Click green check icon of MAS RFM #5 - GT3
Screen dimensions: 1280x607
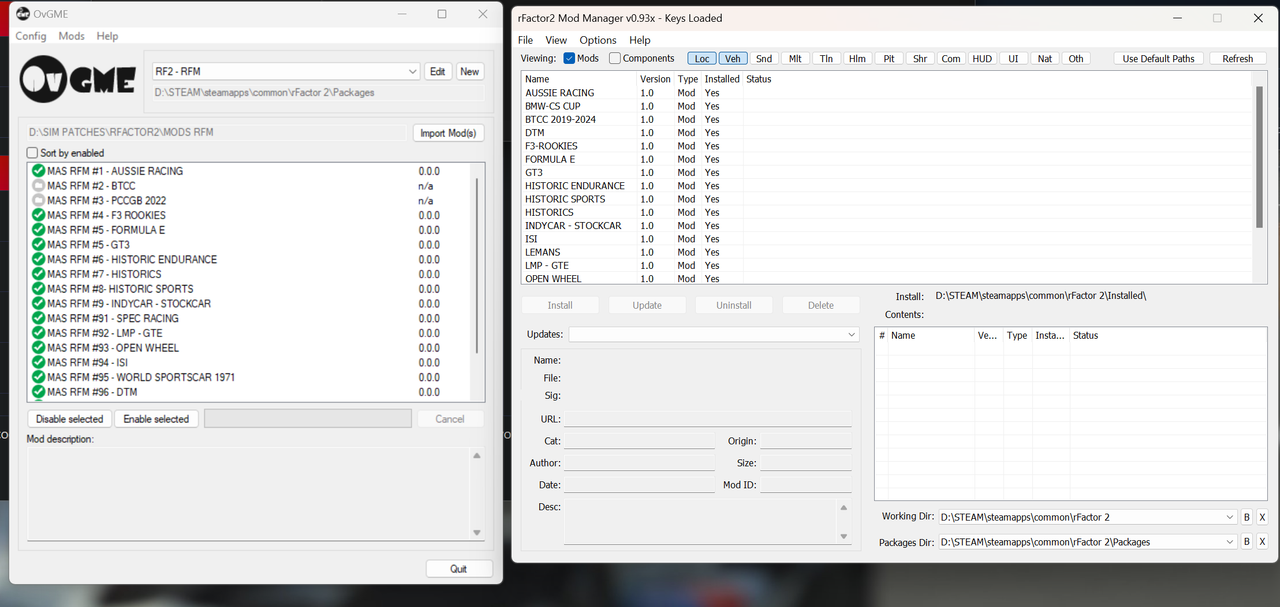(x=39, y=245)
